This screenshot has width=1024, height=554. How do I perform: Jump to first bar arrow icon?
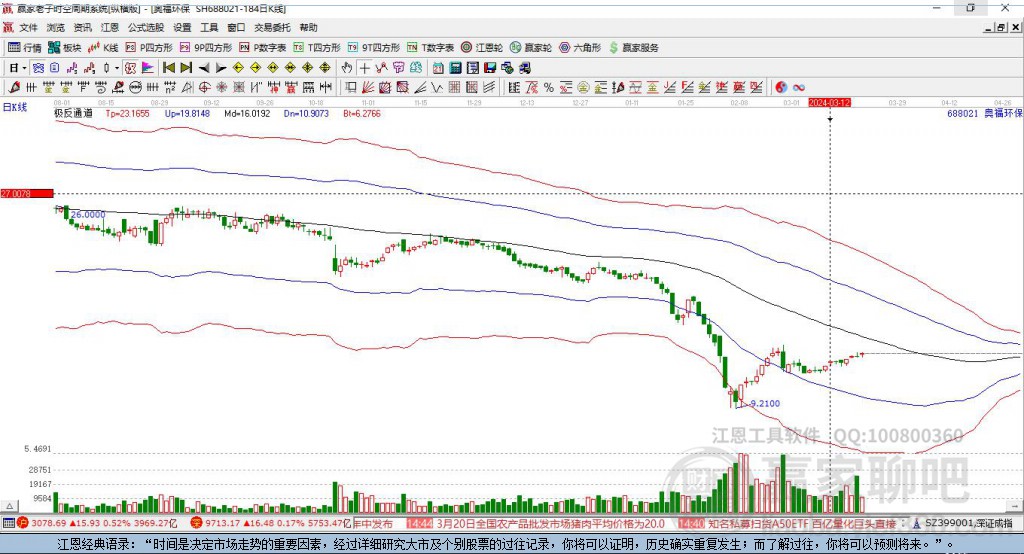tap(168, 68)
